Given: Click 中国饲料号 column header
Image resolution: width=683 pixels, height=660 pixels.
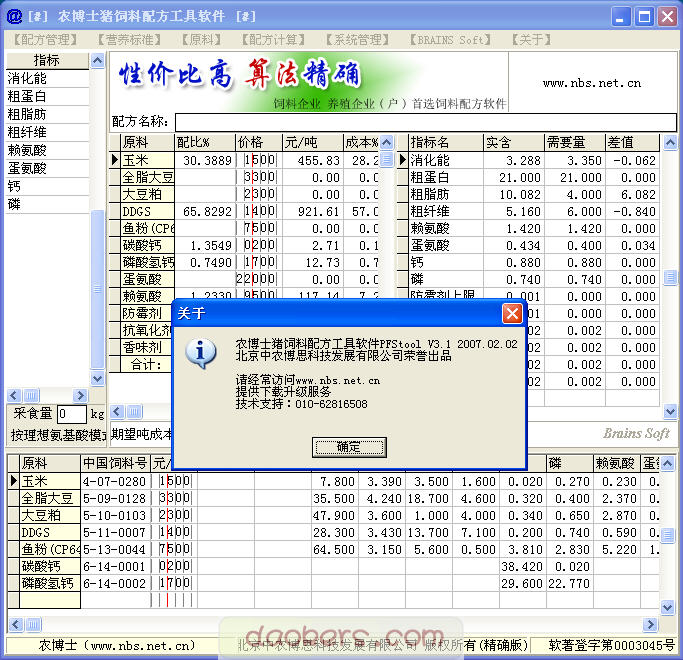Looking at the screenshot, I should [x=115, y=463].
